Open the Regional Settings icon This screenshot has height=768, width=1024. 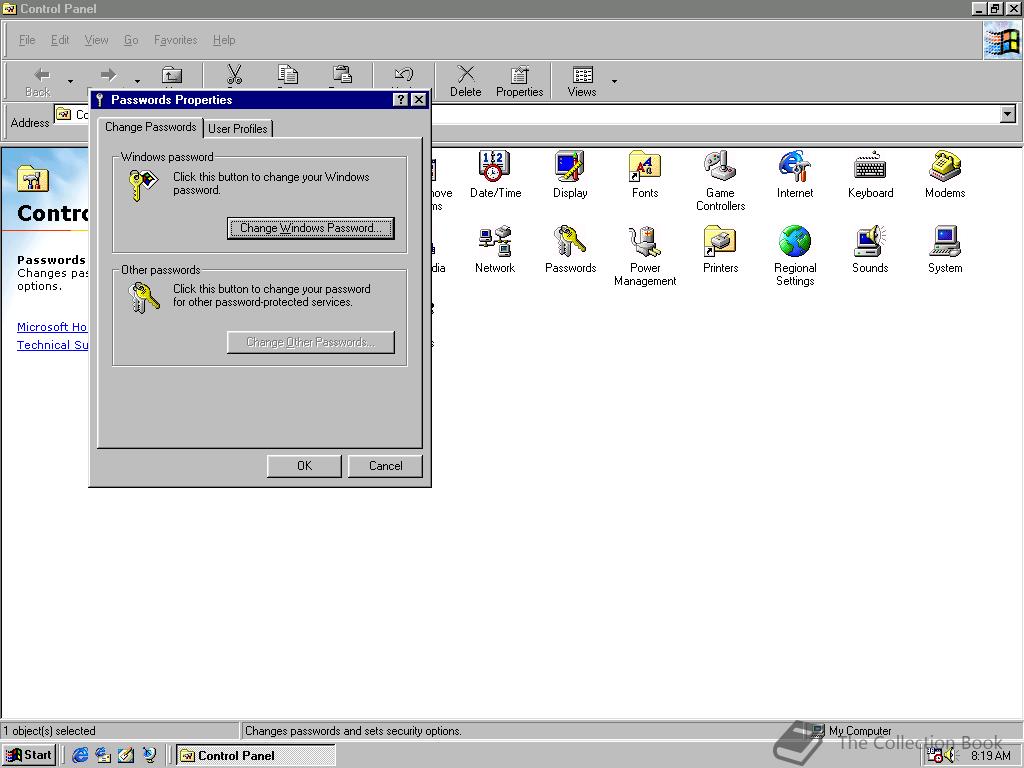tap(795, 256)
